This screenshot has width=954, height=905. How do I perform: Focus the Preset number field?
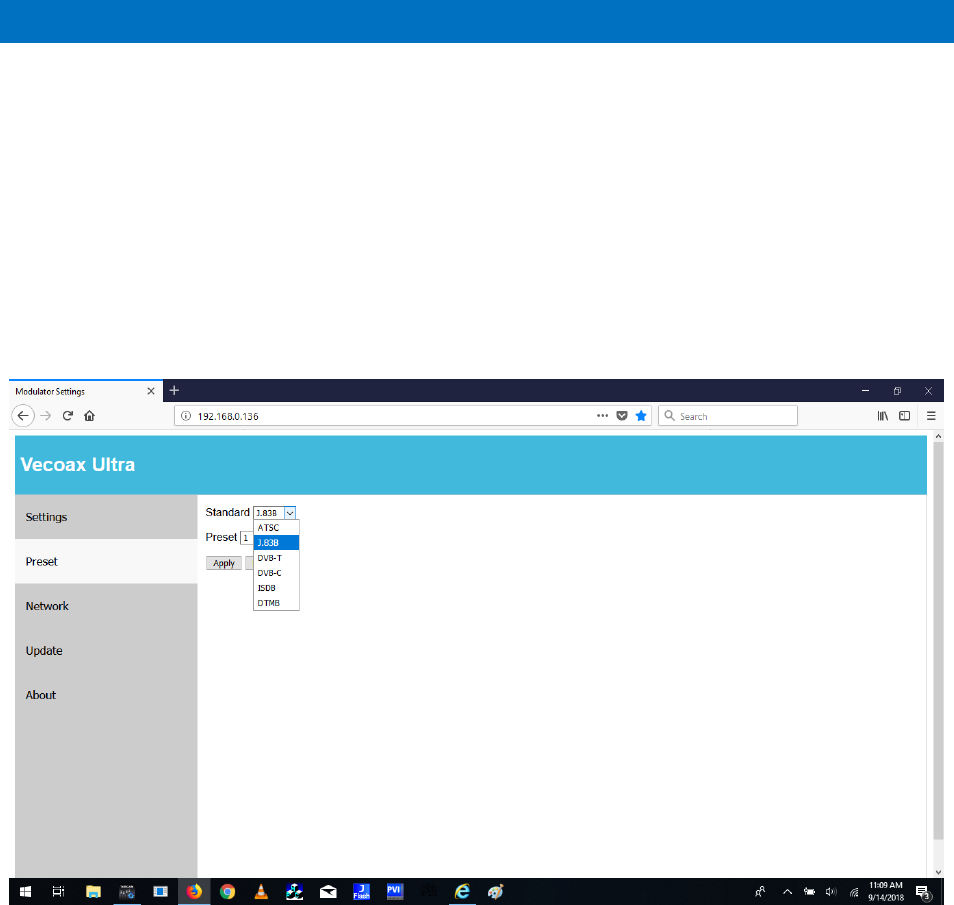pos(246,538)
